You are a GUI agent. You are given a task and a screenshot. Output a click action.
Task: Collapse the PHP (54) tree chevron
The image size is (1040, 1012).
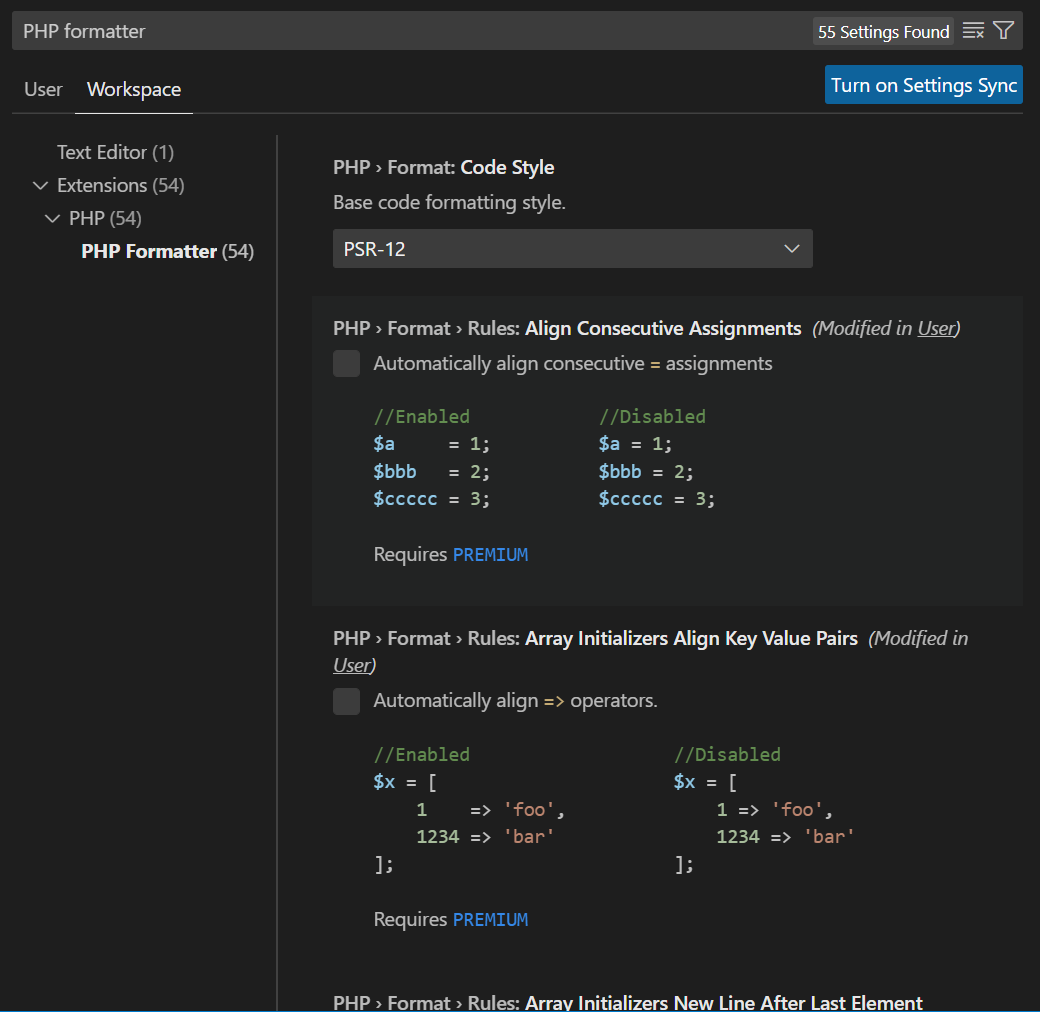coord(53,218)
